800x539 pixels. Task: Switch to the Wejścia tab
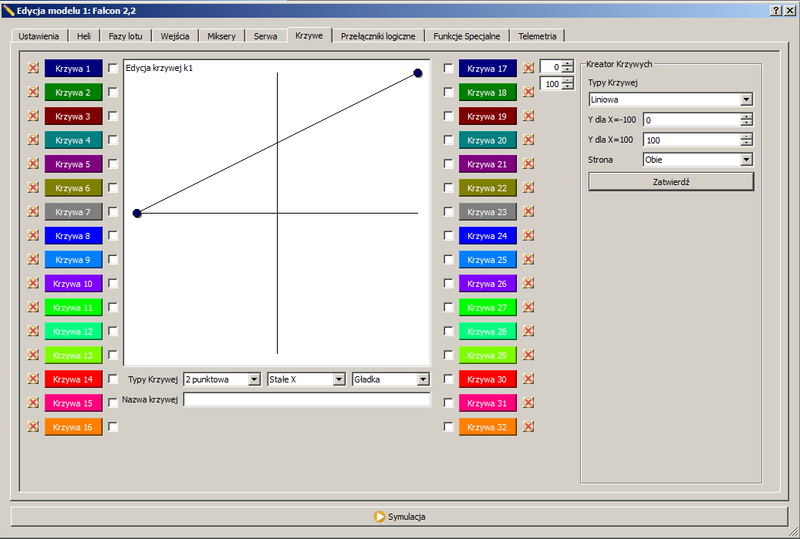click(x=174, y=36)
